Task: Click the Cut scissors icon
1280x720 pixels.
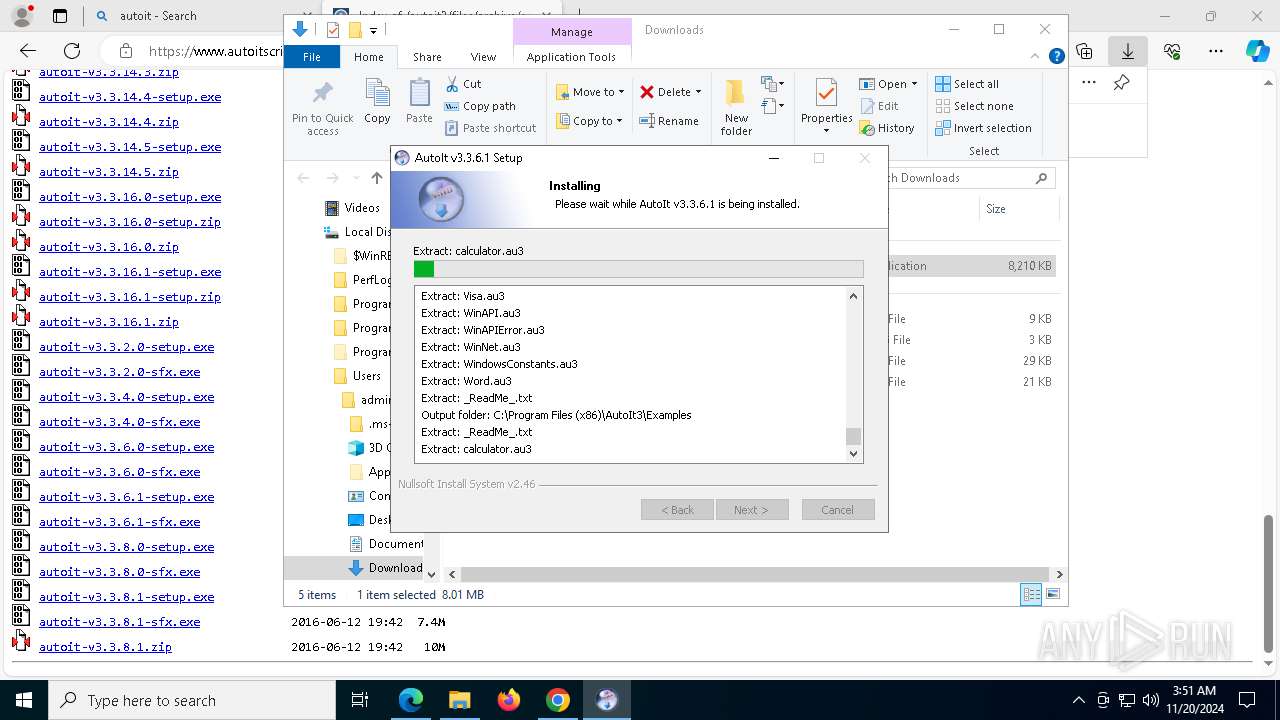Action: (452, 84)
